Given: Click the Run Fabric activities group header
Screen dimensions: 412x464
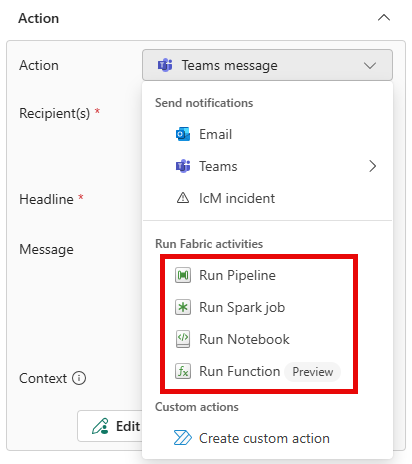Looking at the screenshot, I should 209,244.
